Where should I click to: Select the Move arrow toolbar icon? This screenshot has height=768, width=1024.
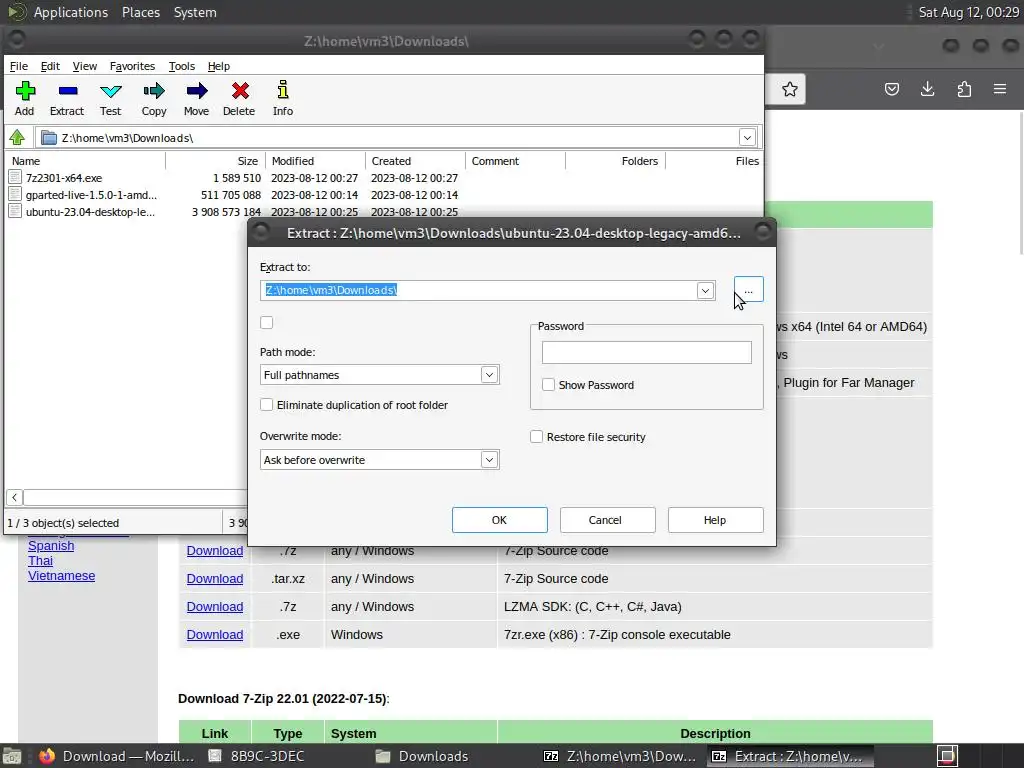click(197, 91)
